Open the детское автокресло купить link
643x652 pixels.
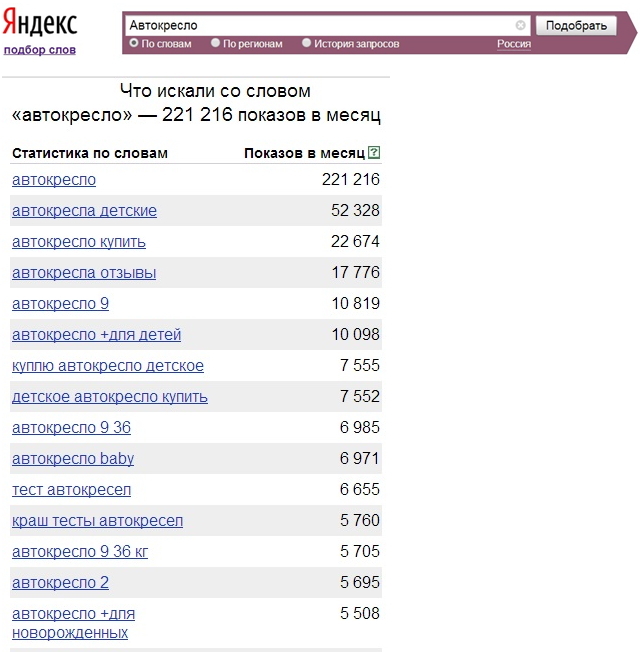(x=110, y=397)
